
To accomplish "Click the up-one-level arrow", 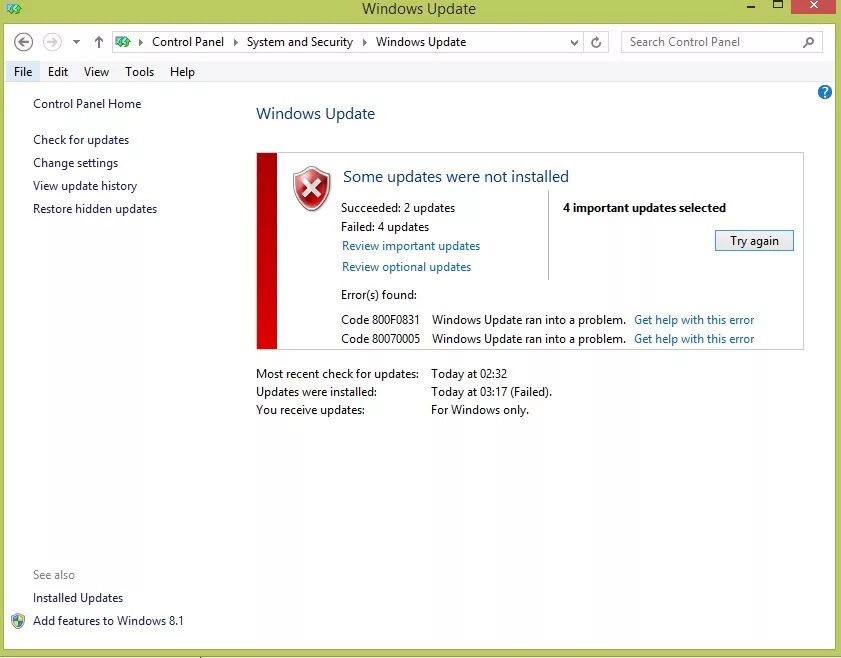I will 97,41.
